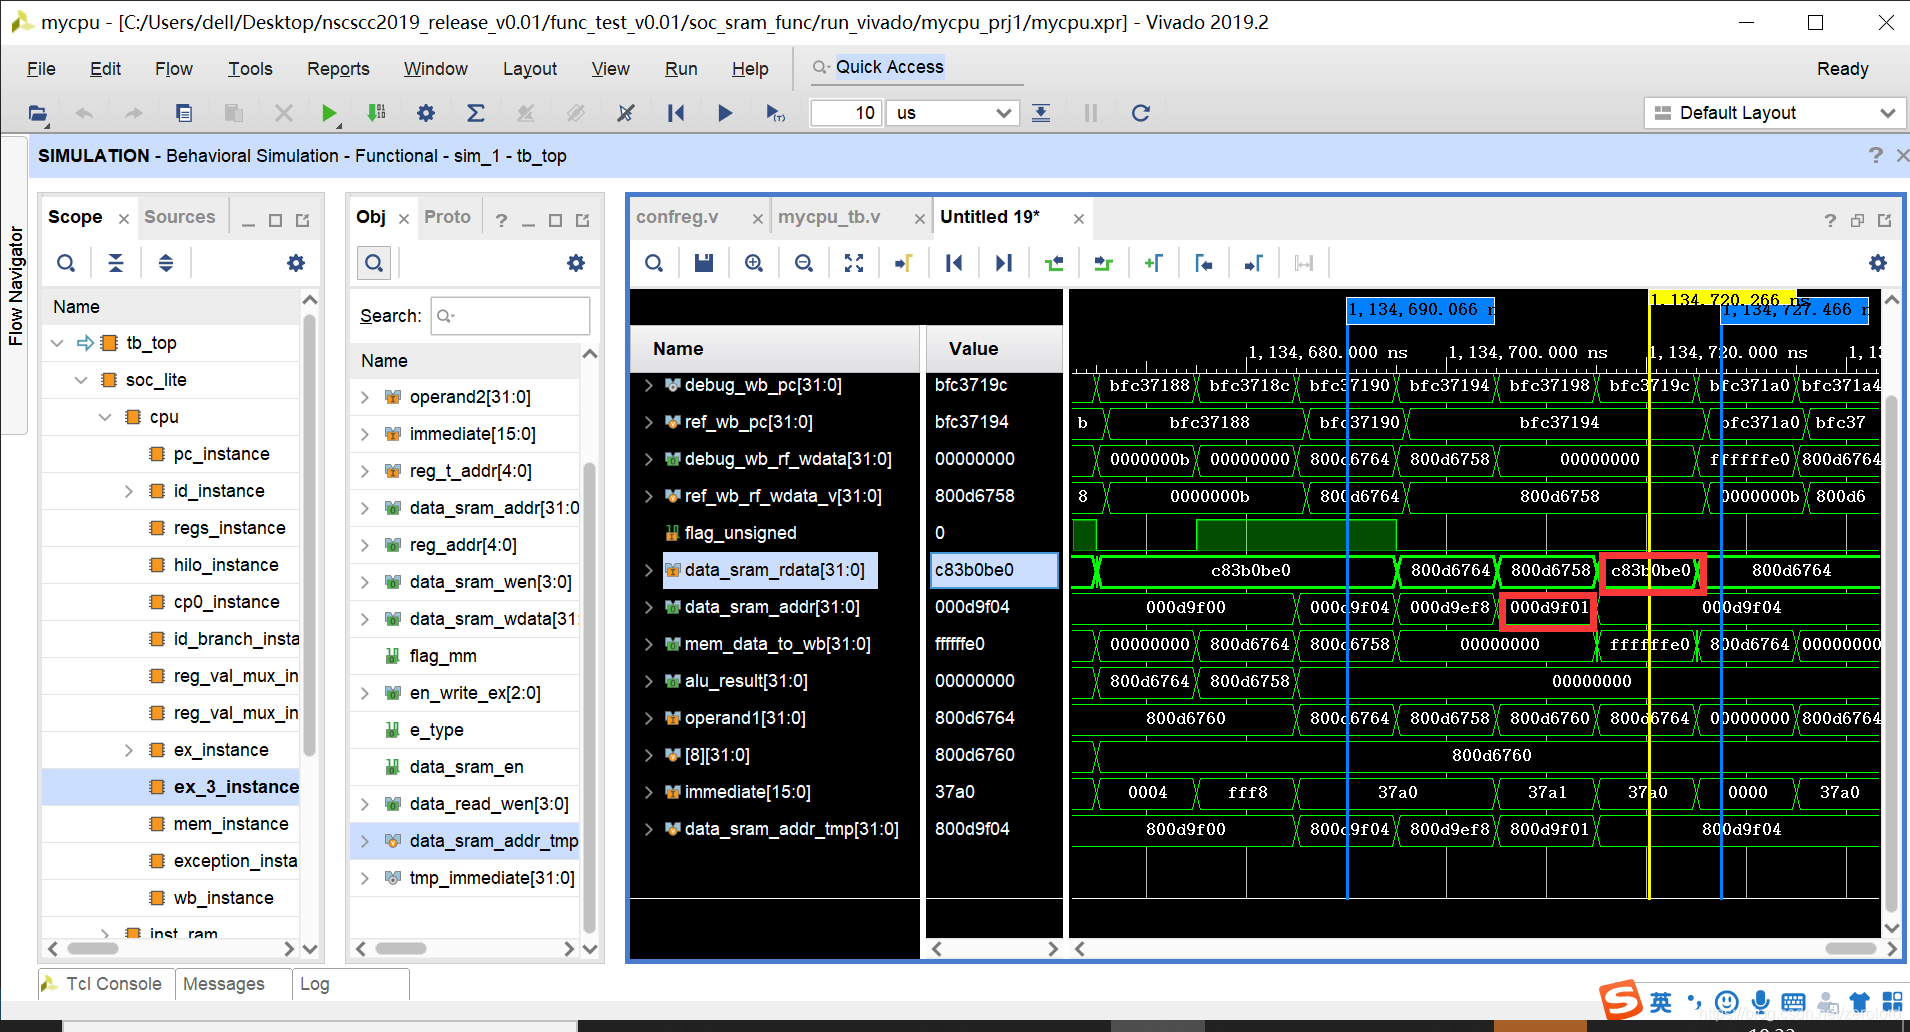
Task: Expand the id_instance scope node
Action: pyautogui.click(x=129, y=491)
